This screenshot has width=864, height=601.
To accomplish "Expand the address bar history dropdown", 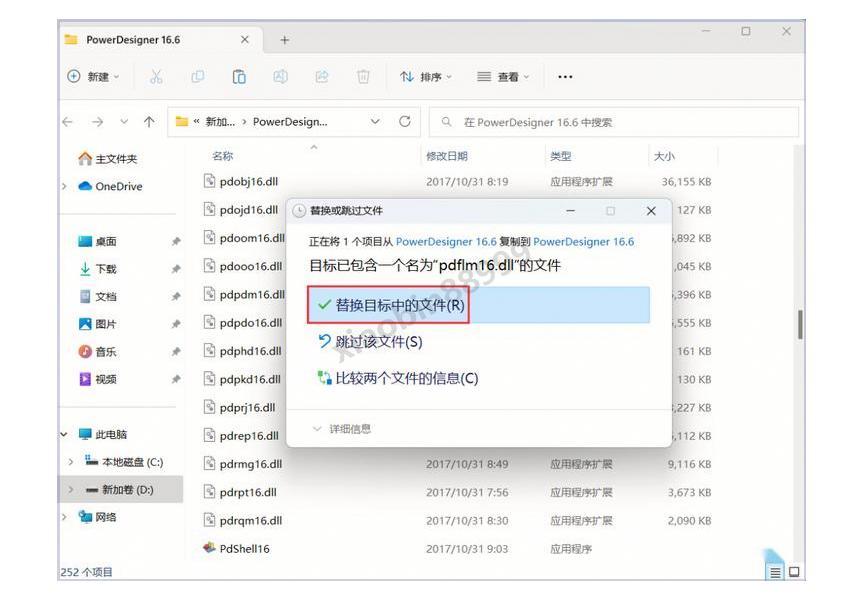I will (x=375, y=121).
